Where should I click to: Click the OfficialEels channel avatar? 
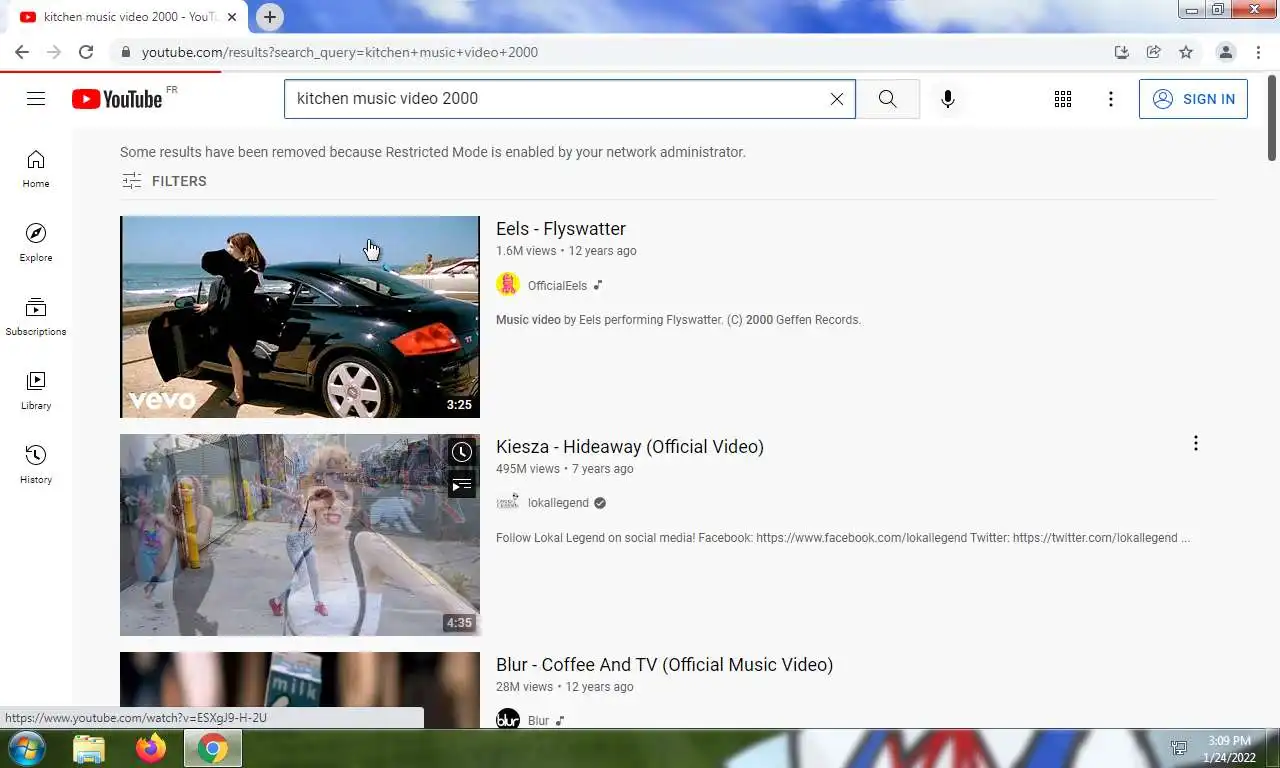(x=508, y=285)
